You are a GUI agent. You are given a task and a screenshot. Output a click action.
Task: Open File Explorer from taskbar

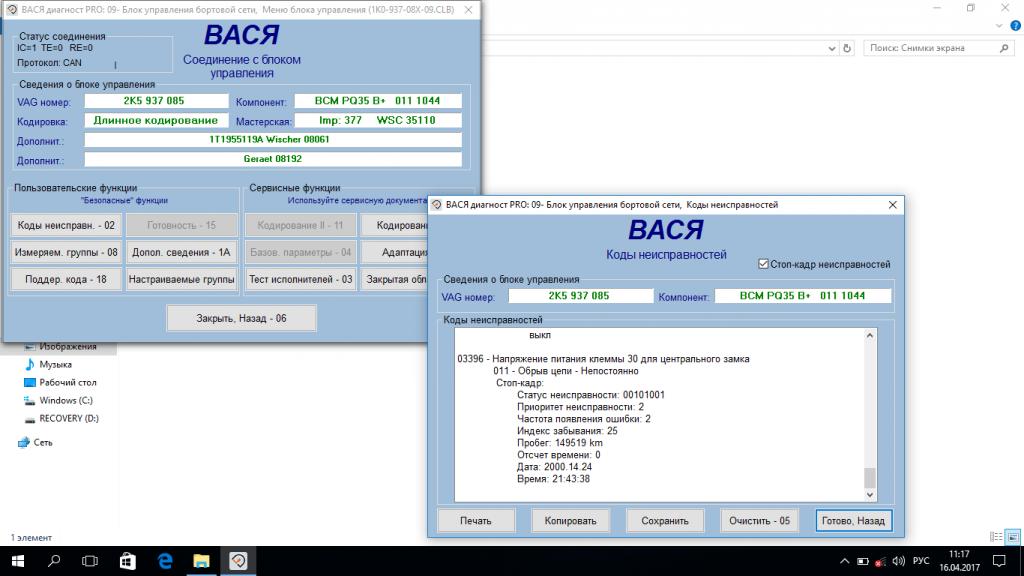point(201,561)
